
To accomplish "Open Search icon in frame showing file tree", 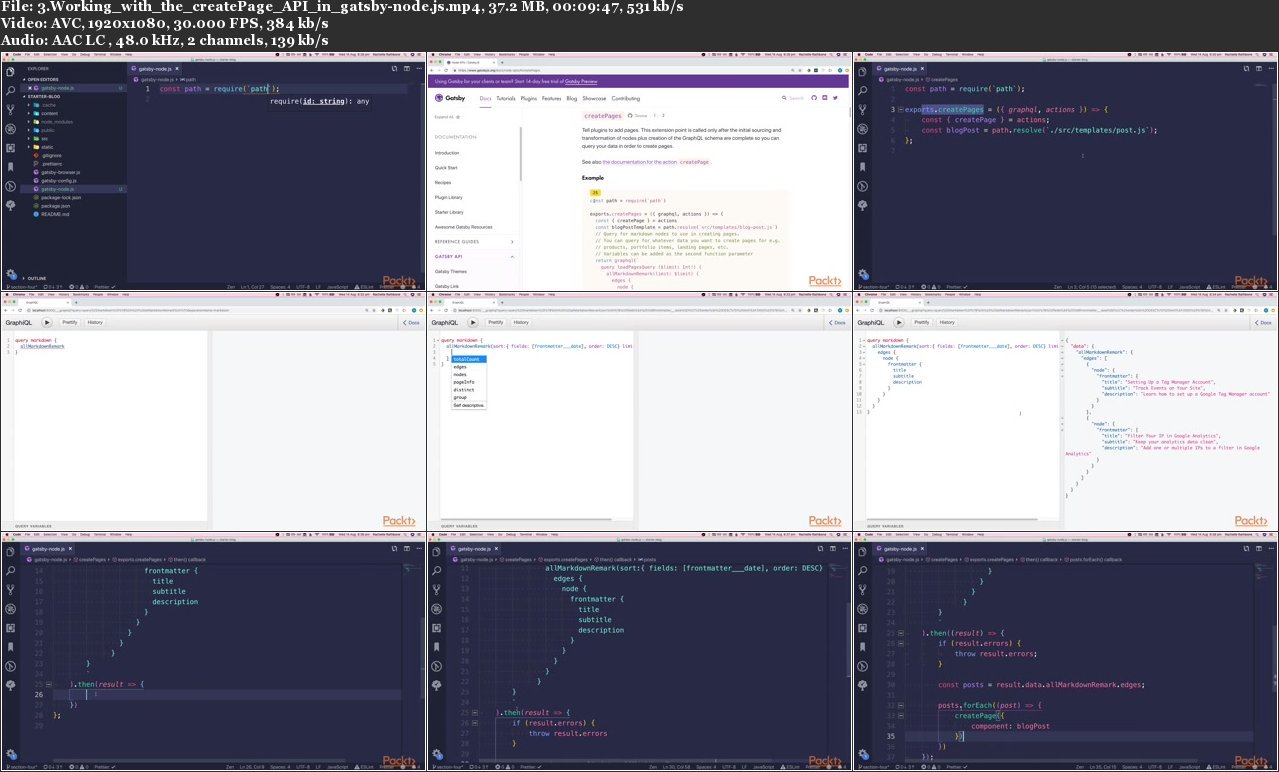I will (x=11, y=89).
